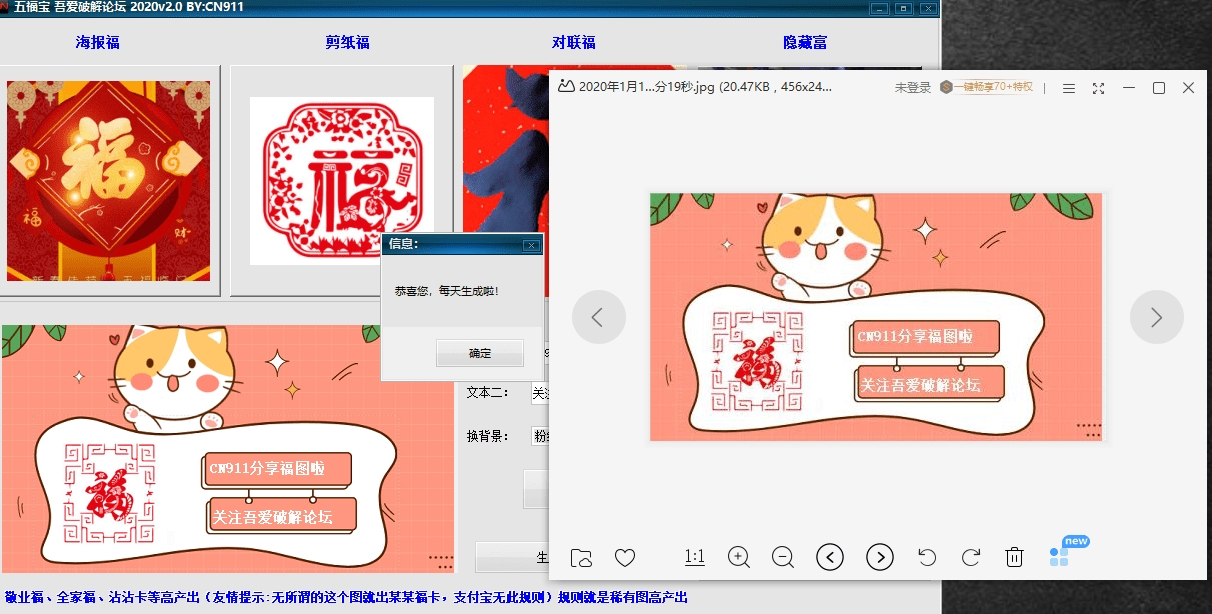The height and width of the screenshot is (614, 1212).
Task: Switch to the 隐藏富 tab
Action: pyautogui.click(x=805, y=43)
